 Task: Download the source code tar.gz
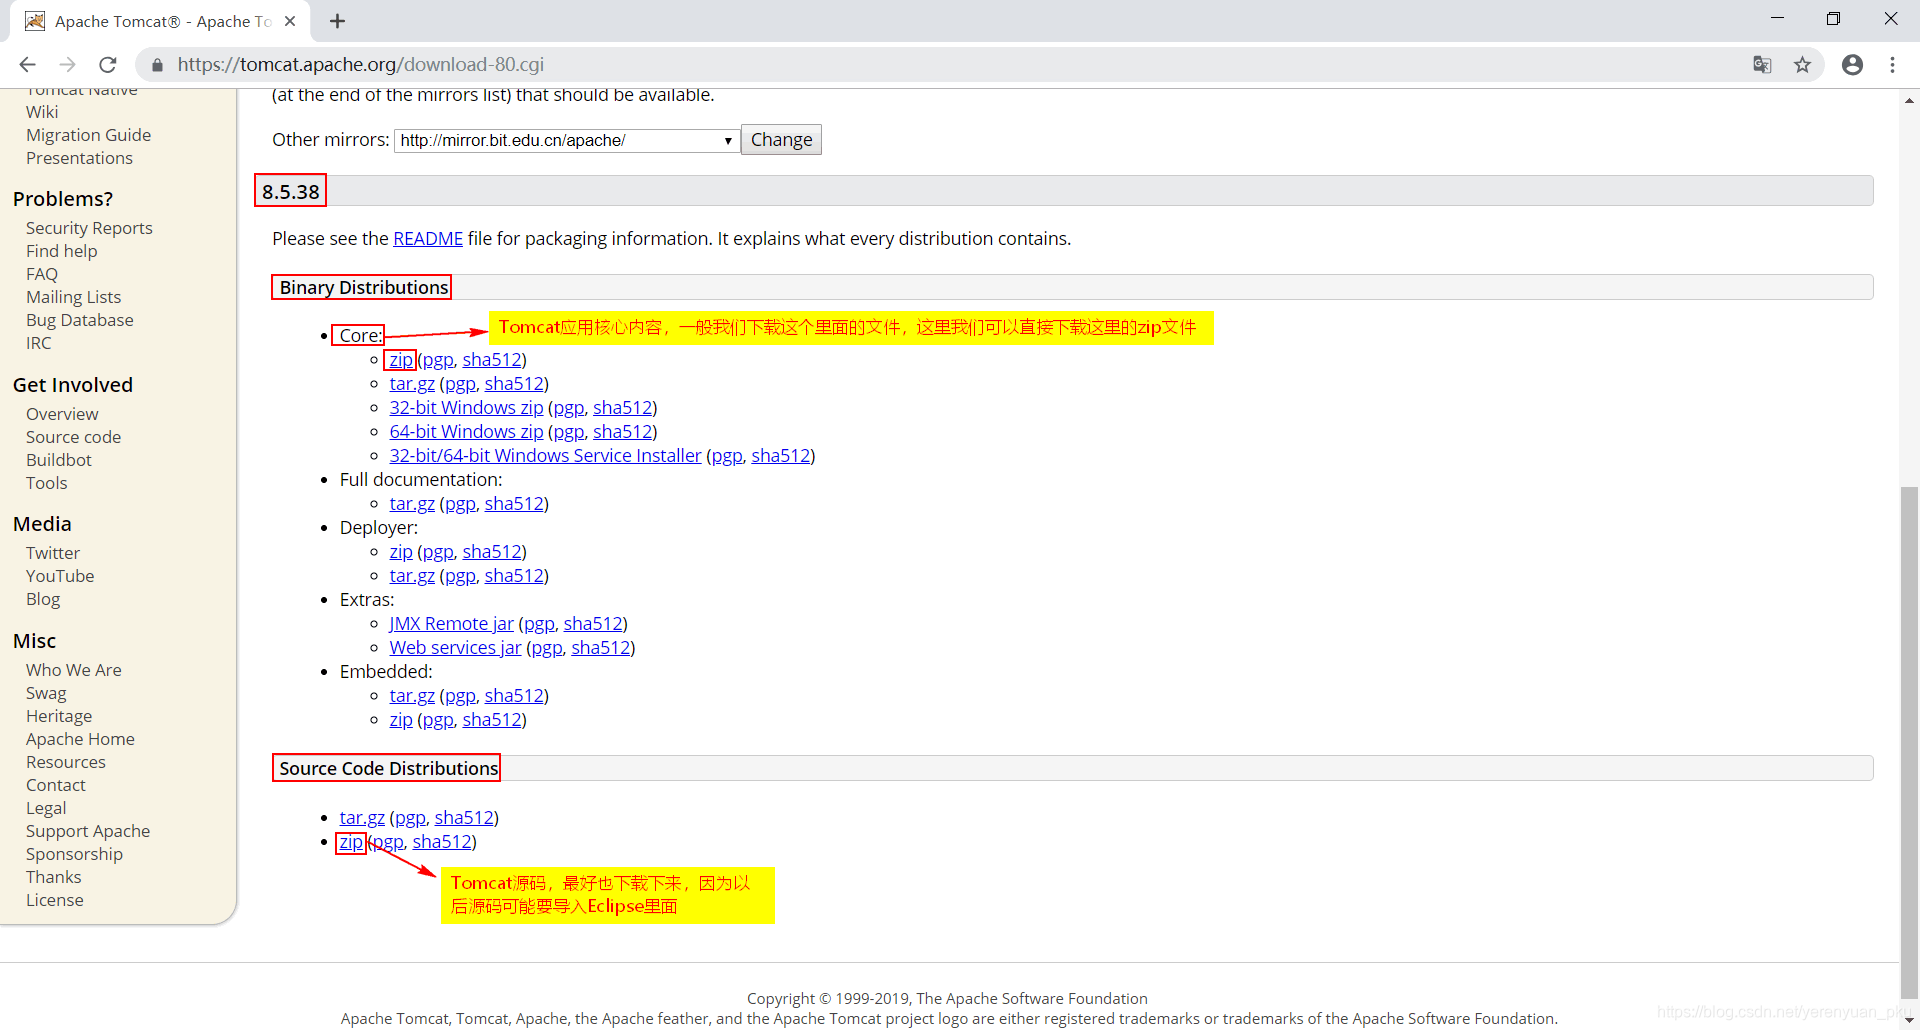tap(362, 818)
